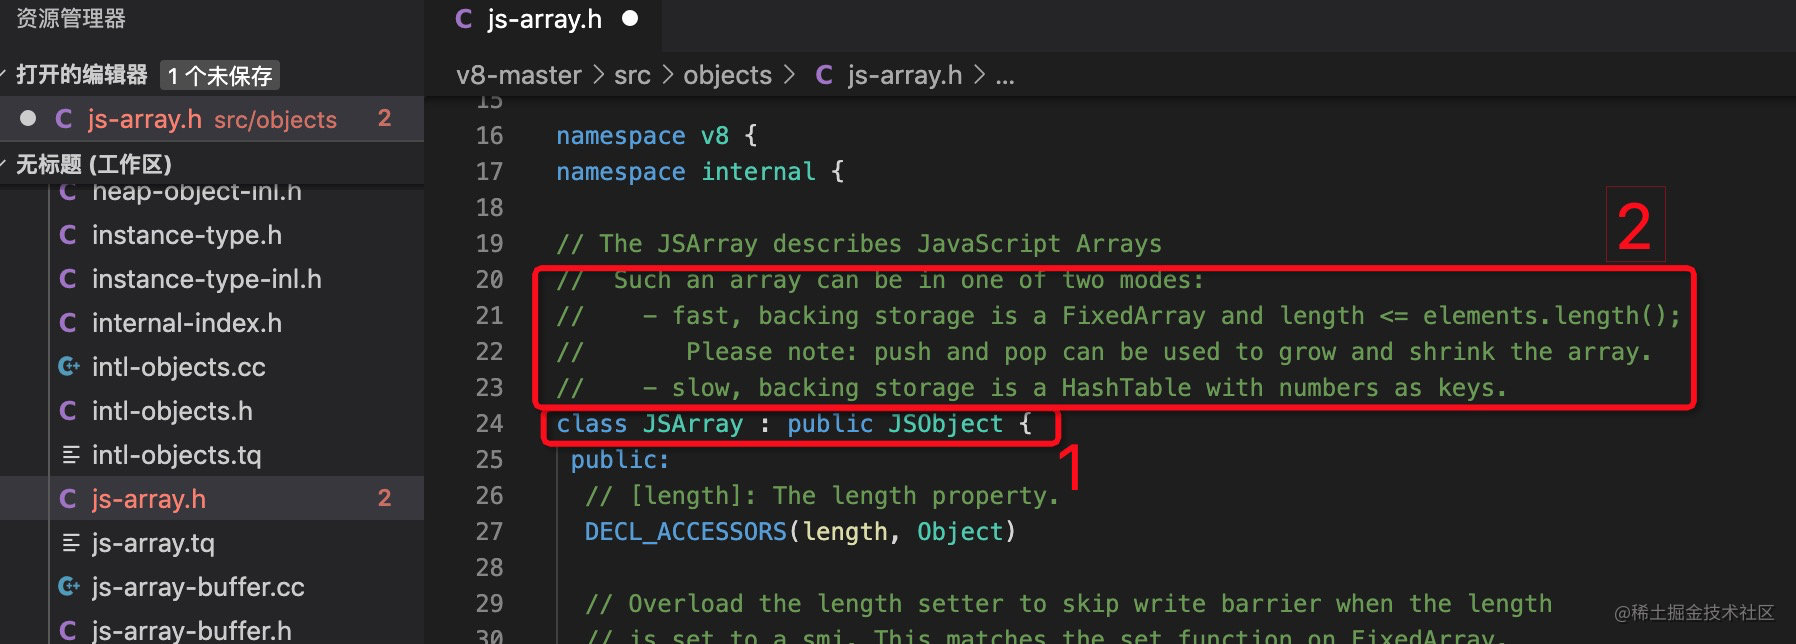
Task: Click line number 16 in gutter
Action: coord(489,136)
